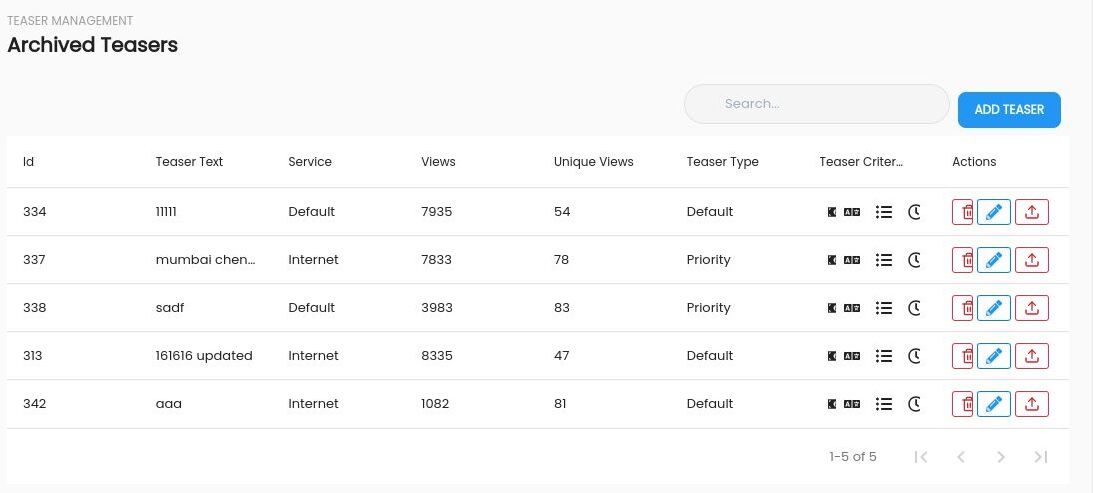Focus the Search input field
The width and height of the screenshot is (1093, 493).
pos(817,105)
